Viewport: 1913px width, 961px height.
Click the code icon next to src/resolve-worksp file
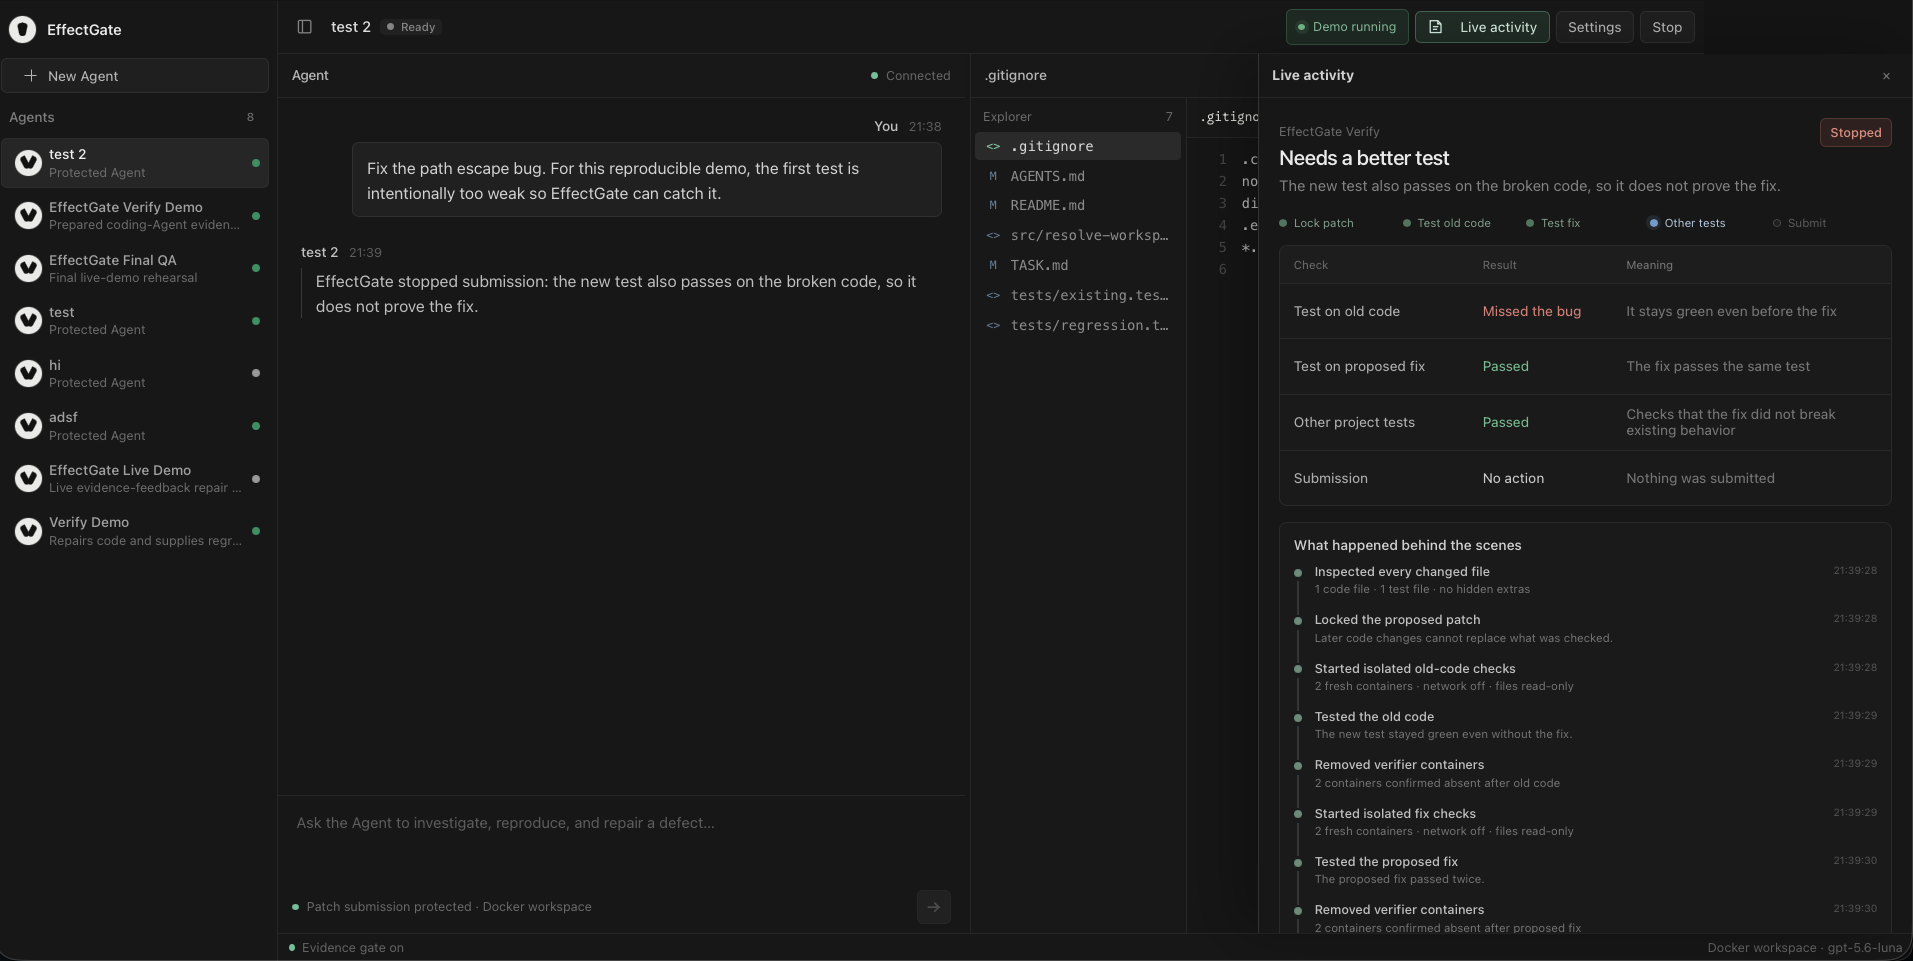tap(993, 236)
